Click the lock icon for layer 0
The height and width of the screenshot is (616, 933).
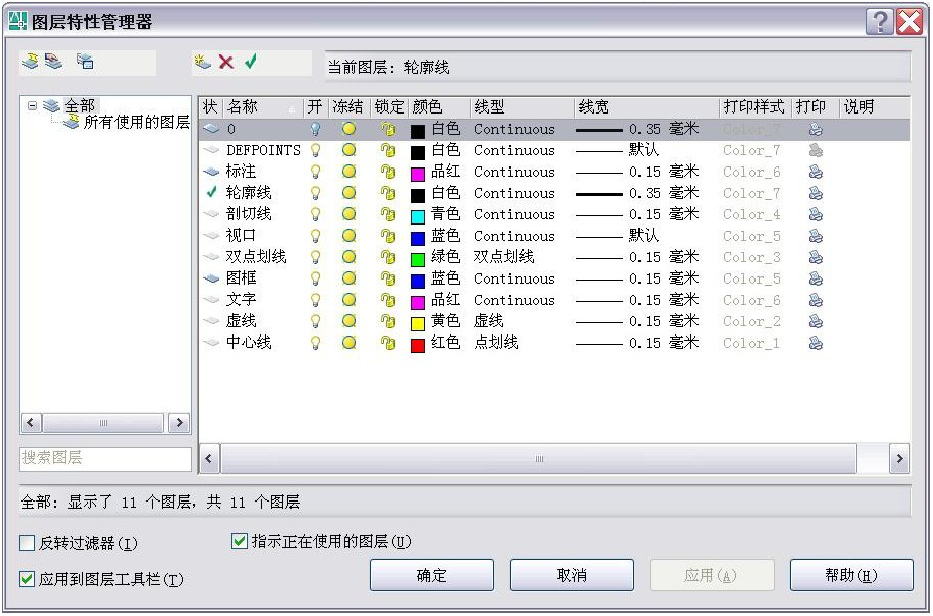click(x=388, y=129)
